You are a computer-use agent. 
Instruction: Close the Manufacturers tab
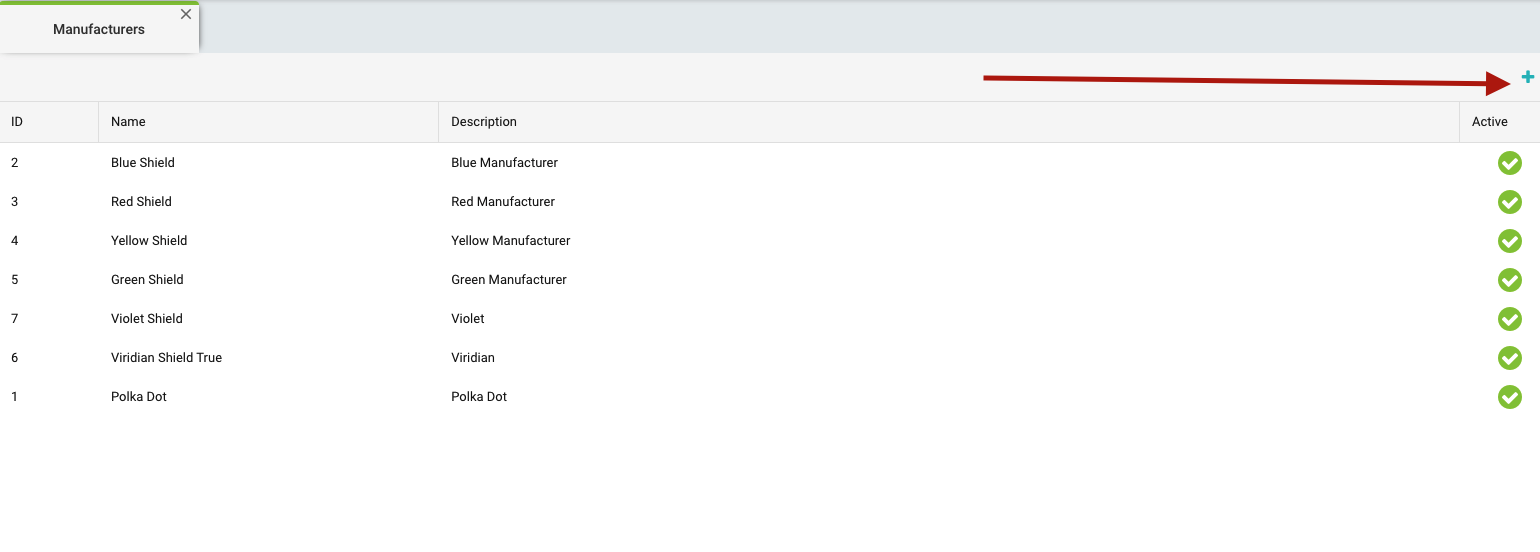(x=185, y=14)
